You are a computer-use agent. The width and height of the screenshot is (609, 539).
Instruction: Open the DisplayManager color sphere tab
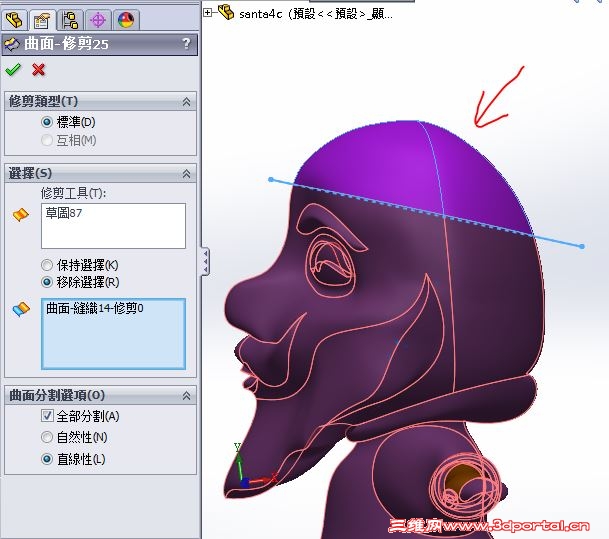coord(126,20)
